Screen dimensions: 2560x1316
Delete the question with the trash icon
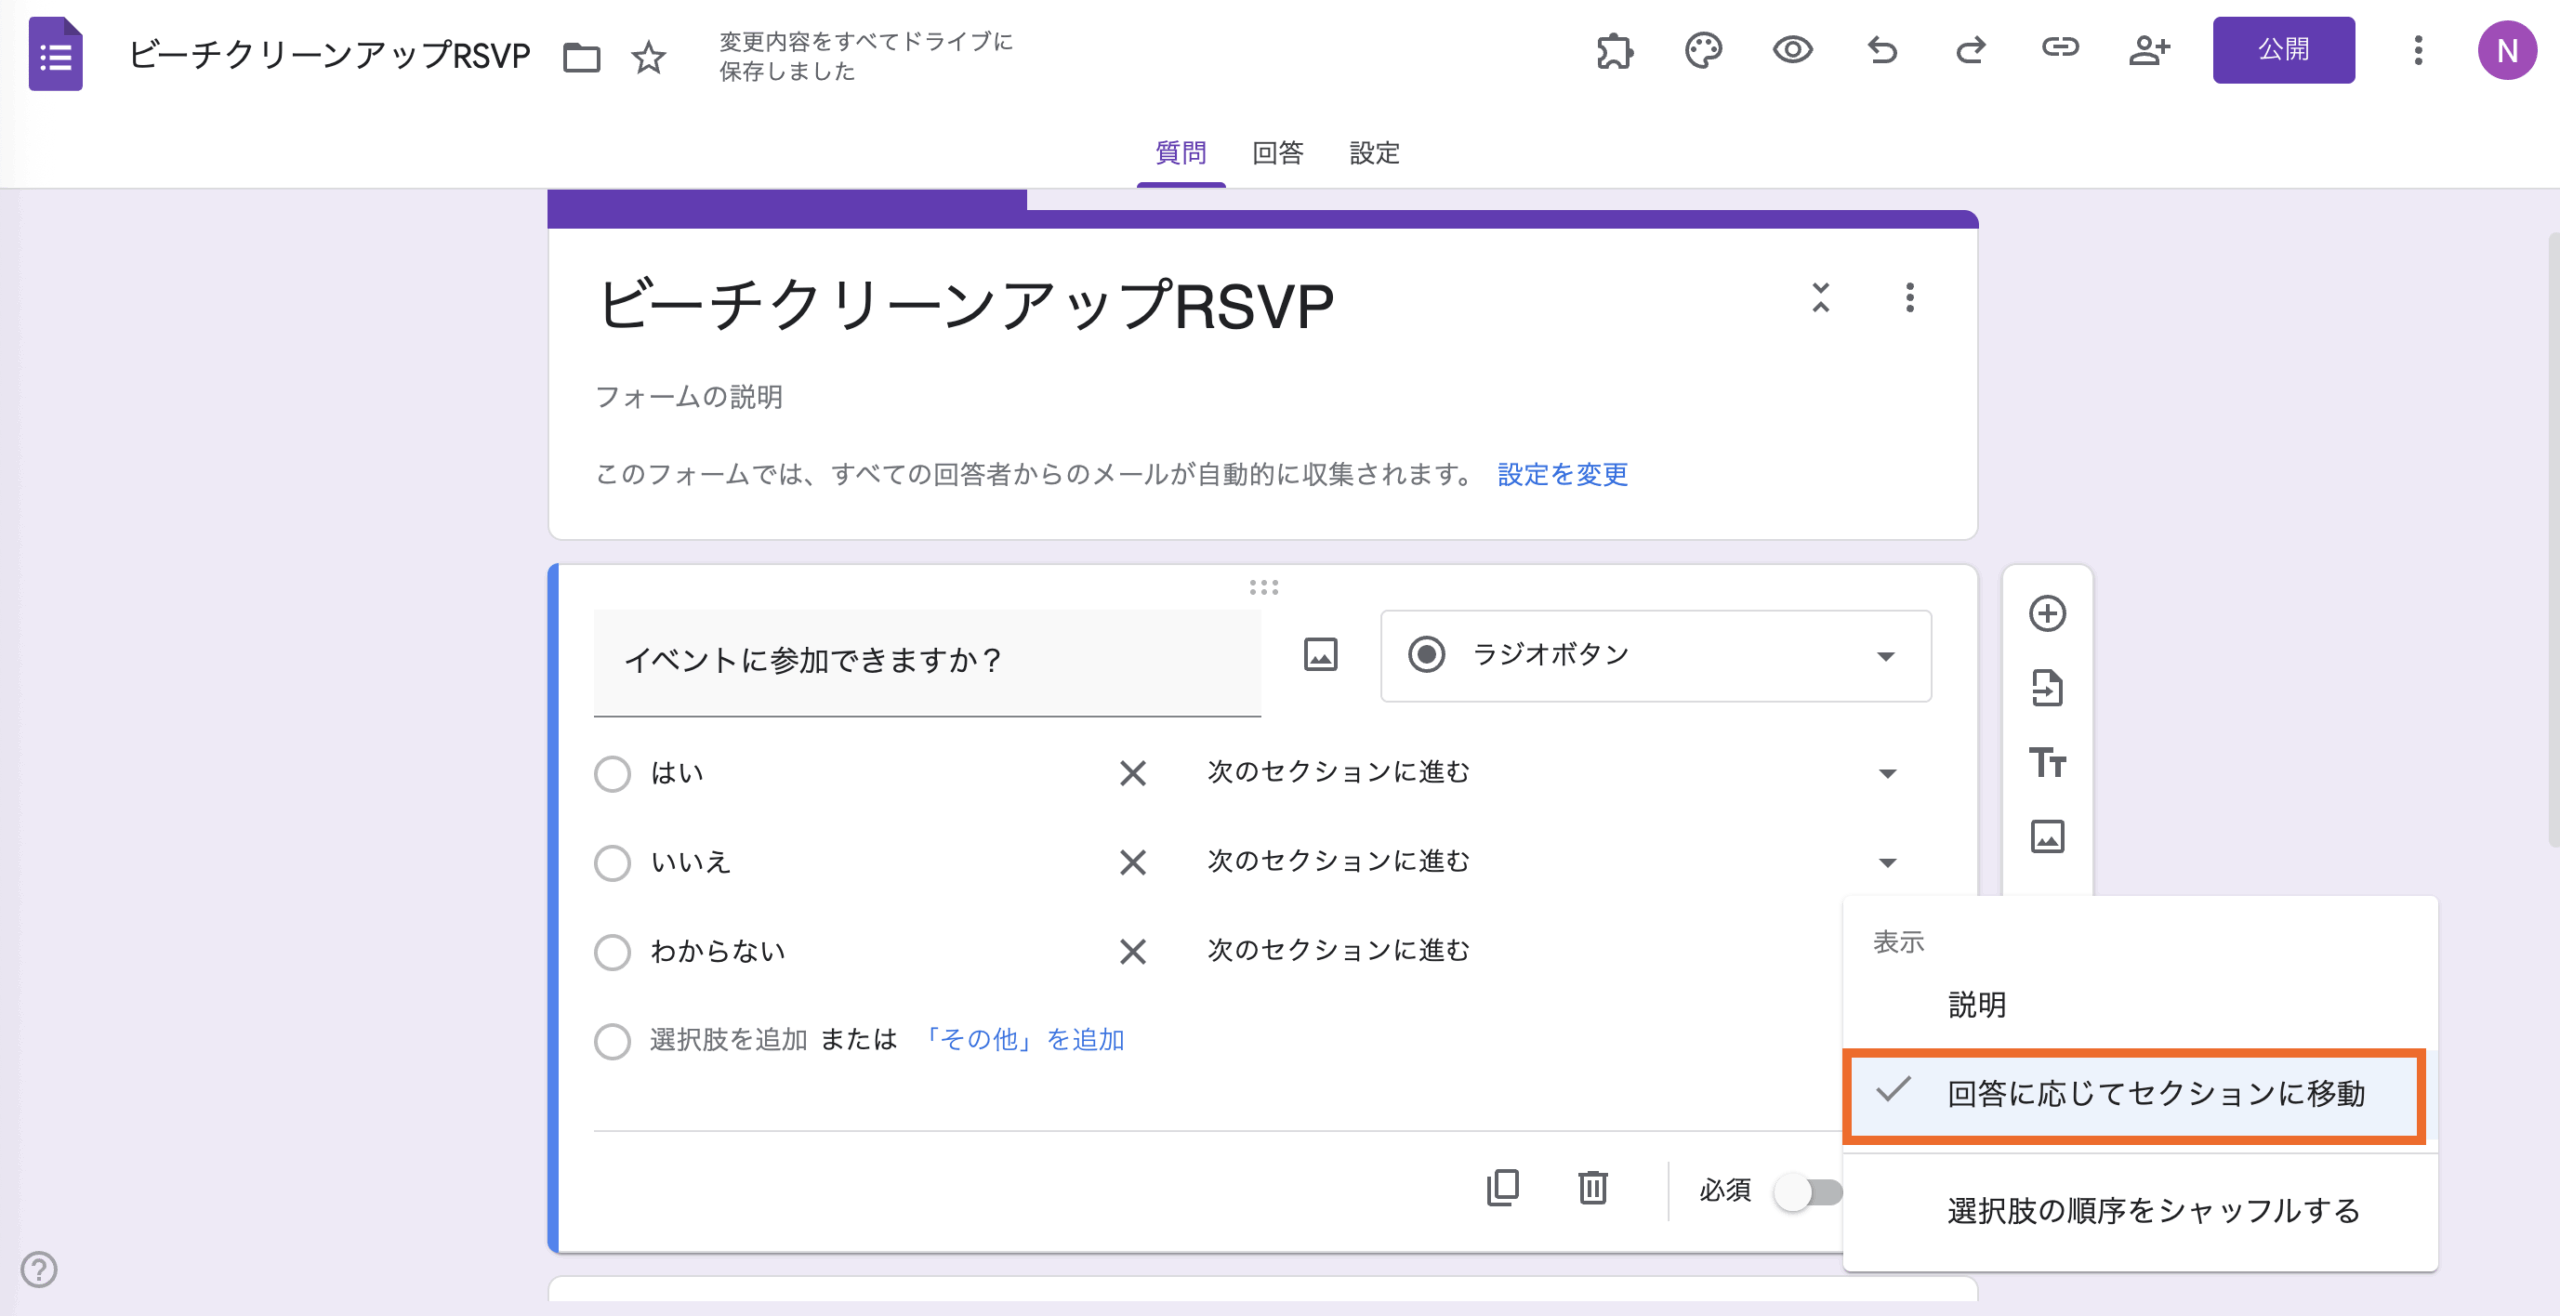coord(1592,1188)
